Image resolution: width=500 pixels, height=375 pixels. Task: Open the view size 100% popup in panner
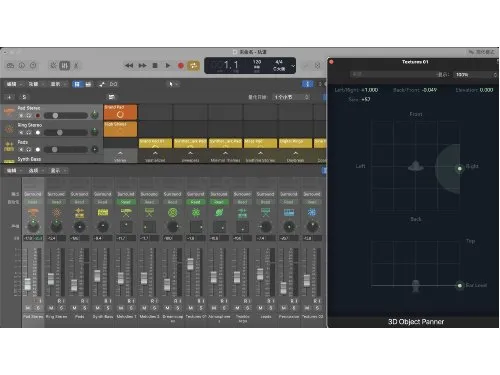click(x=476, y=75)
